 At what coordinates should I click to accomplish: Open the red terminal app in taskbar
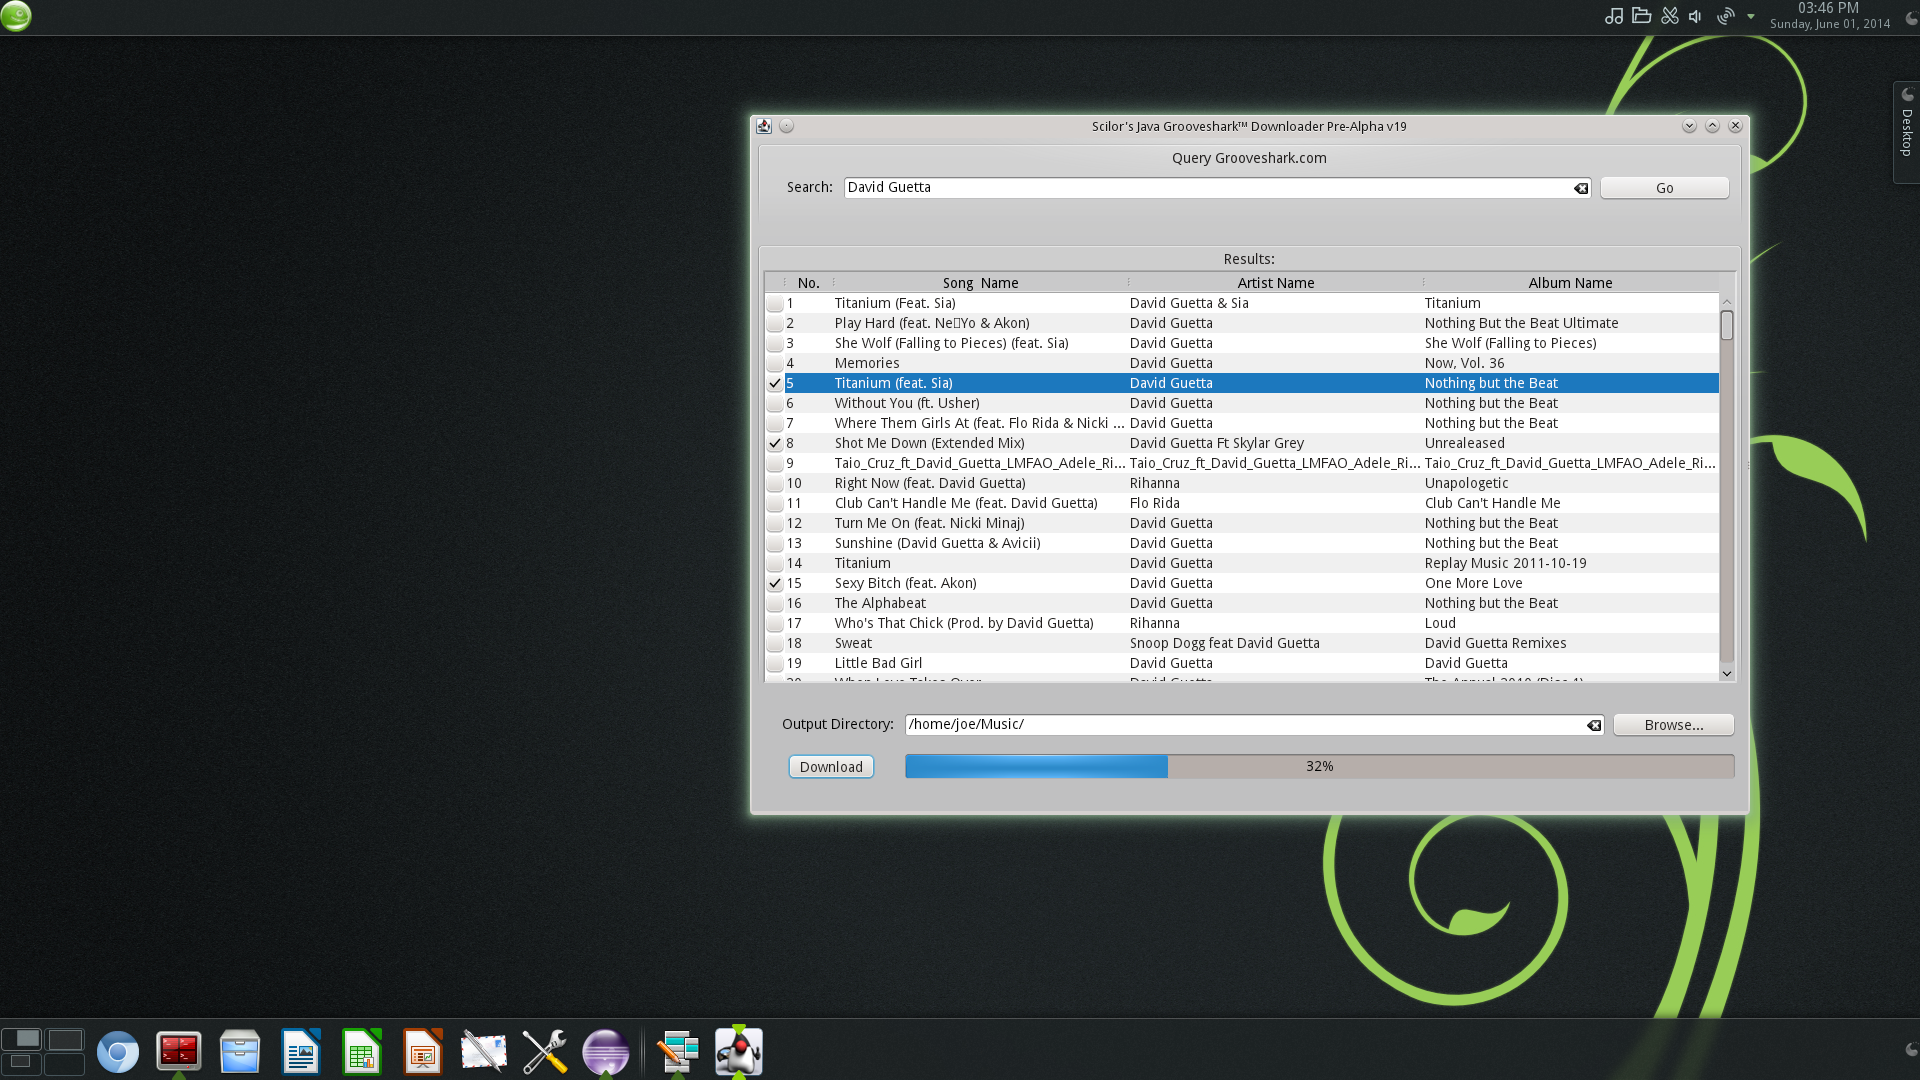pos(179,1052)
